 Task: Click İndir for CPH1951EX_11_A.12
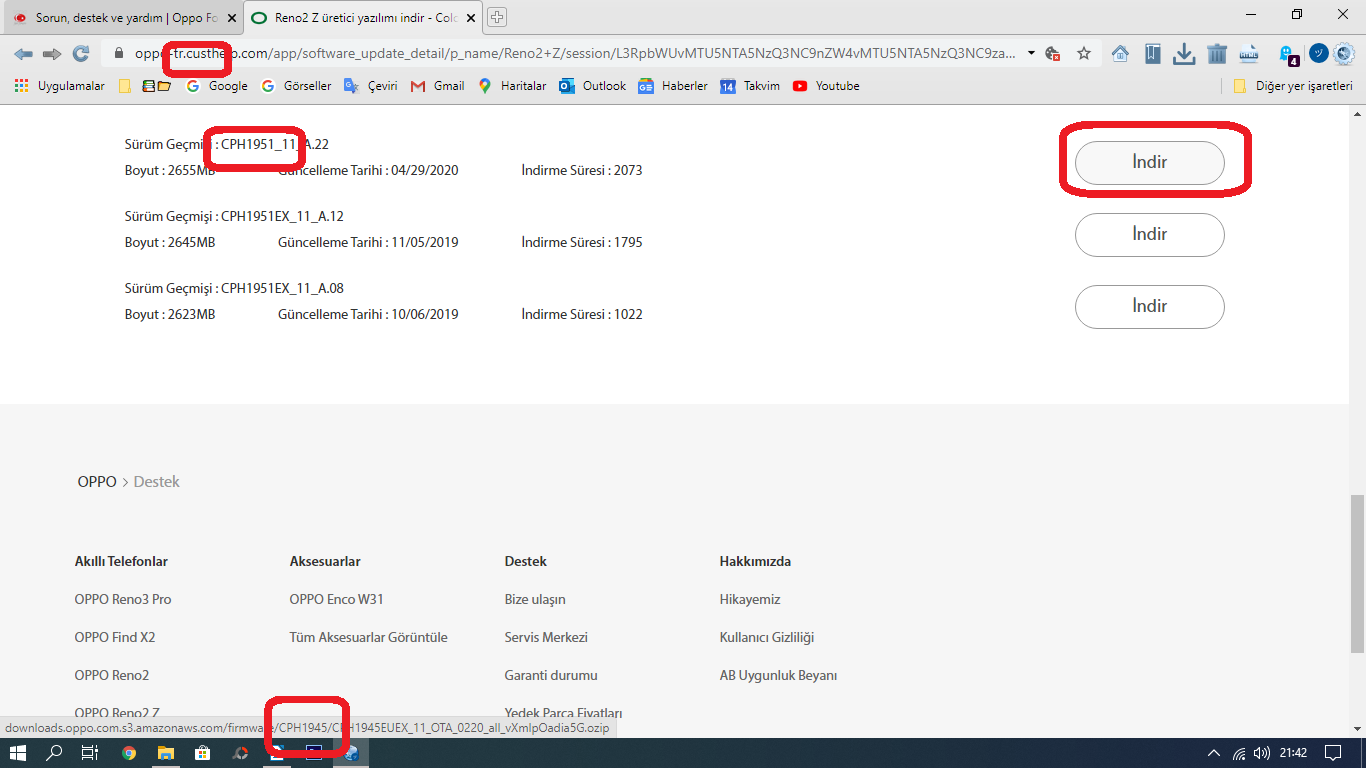coord(1149,234)
